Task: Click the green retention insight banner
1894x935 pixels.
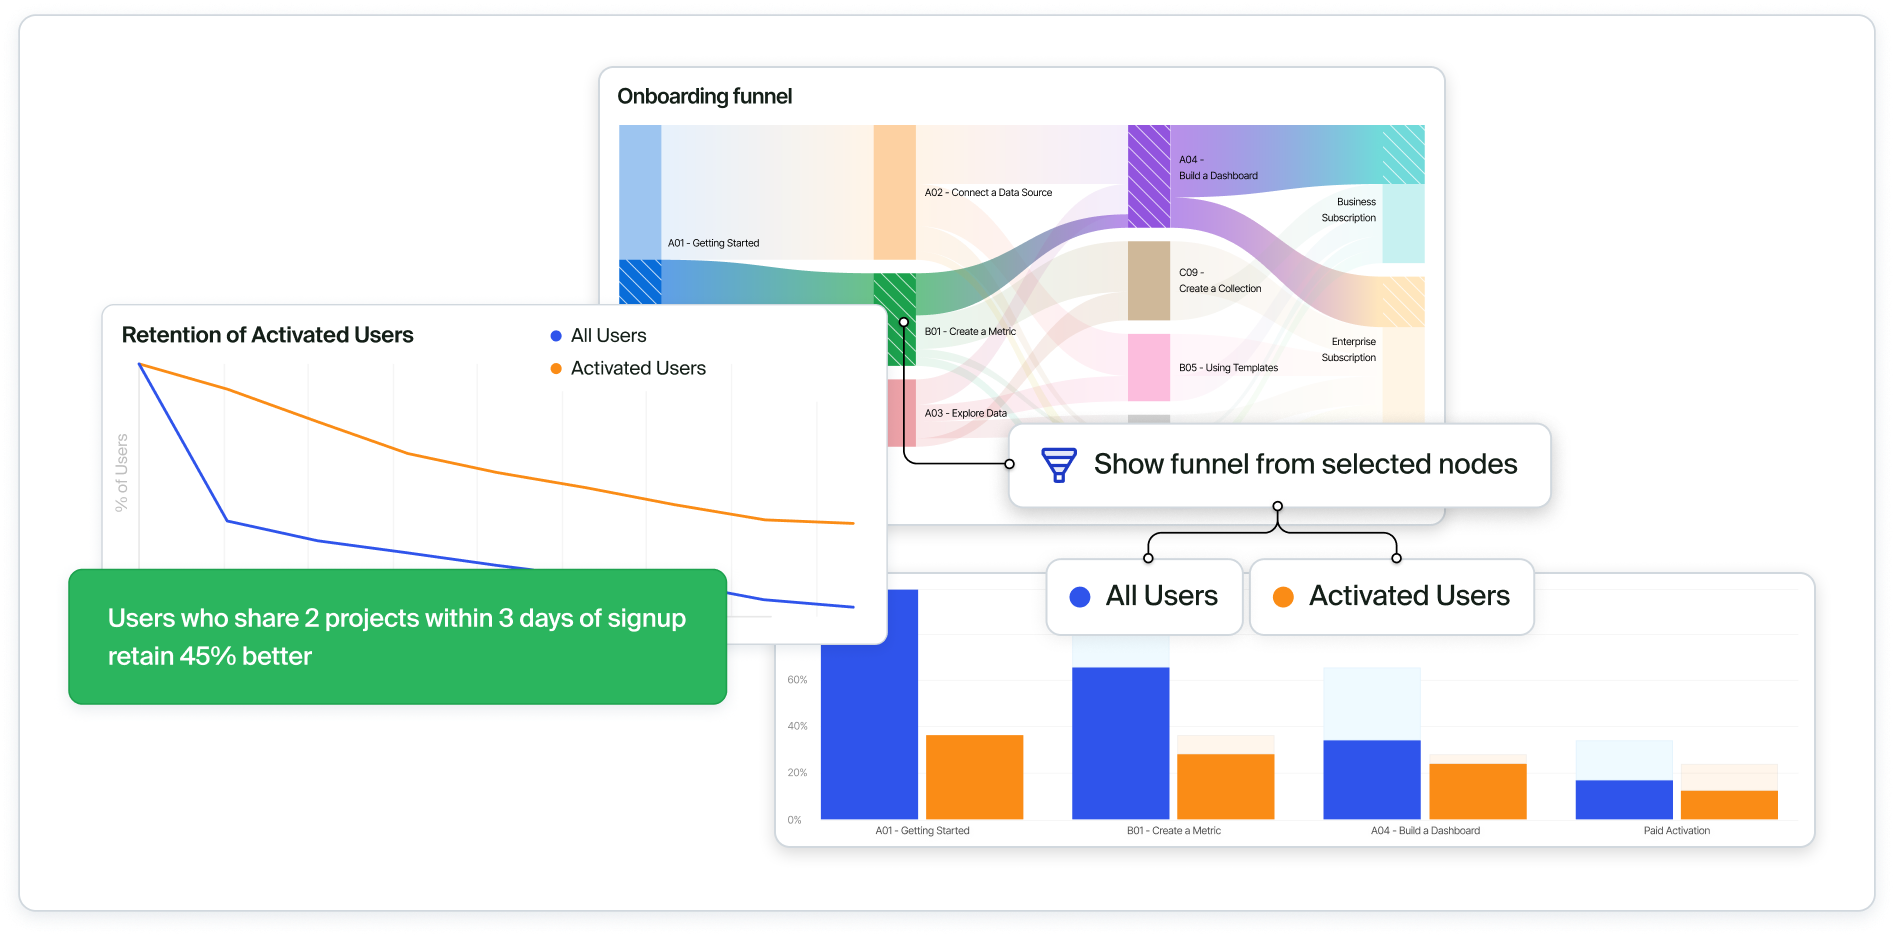Action: pyautogui.click(x=397, y=637)
